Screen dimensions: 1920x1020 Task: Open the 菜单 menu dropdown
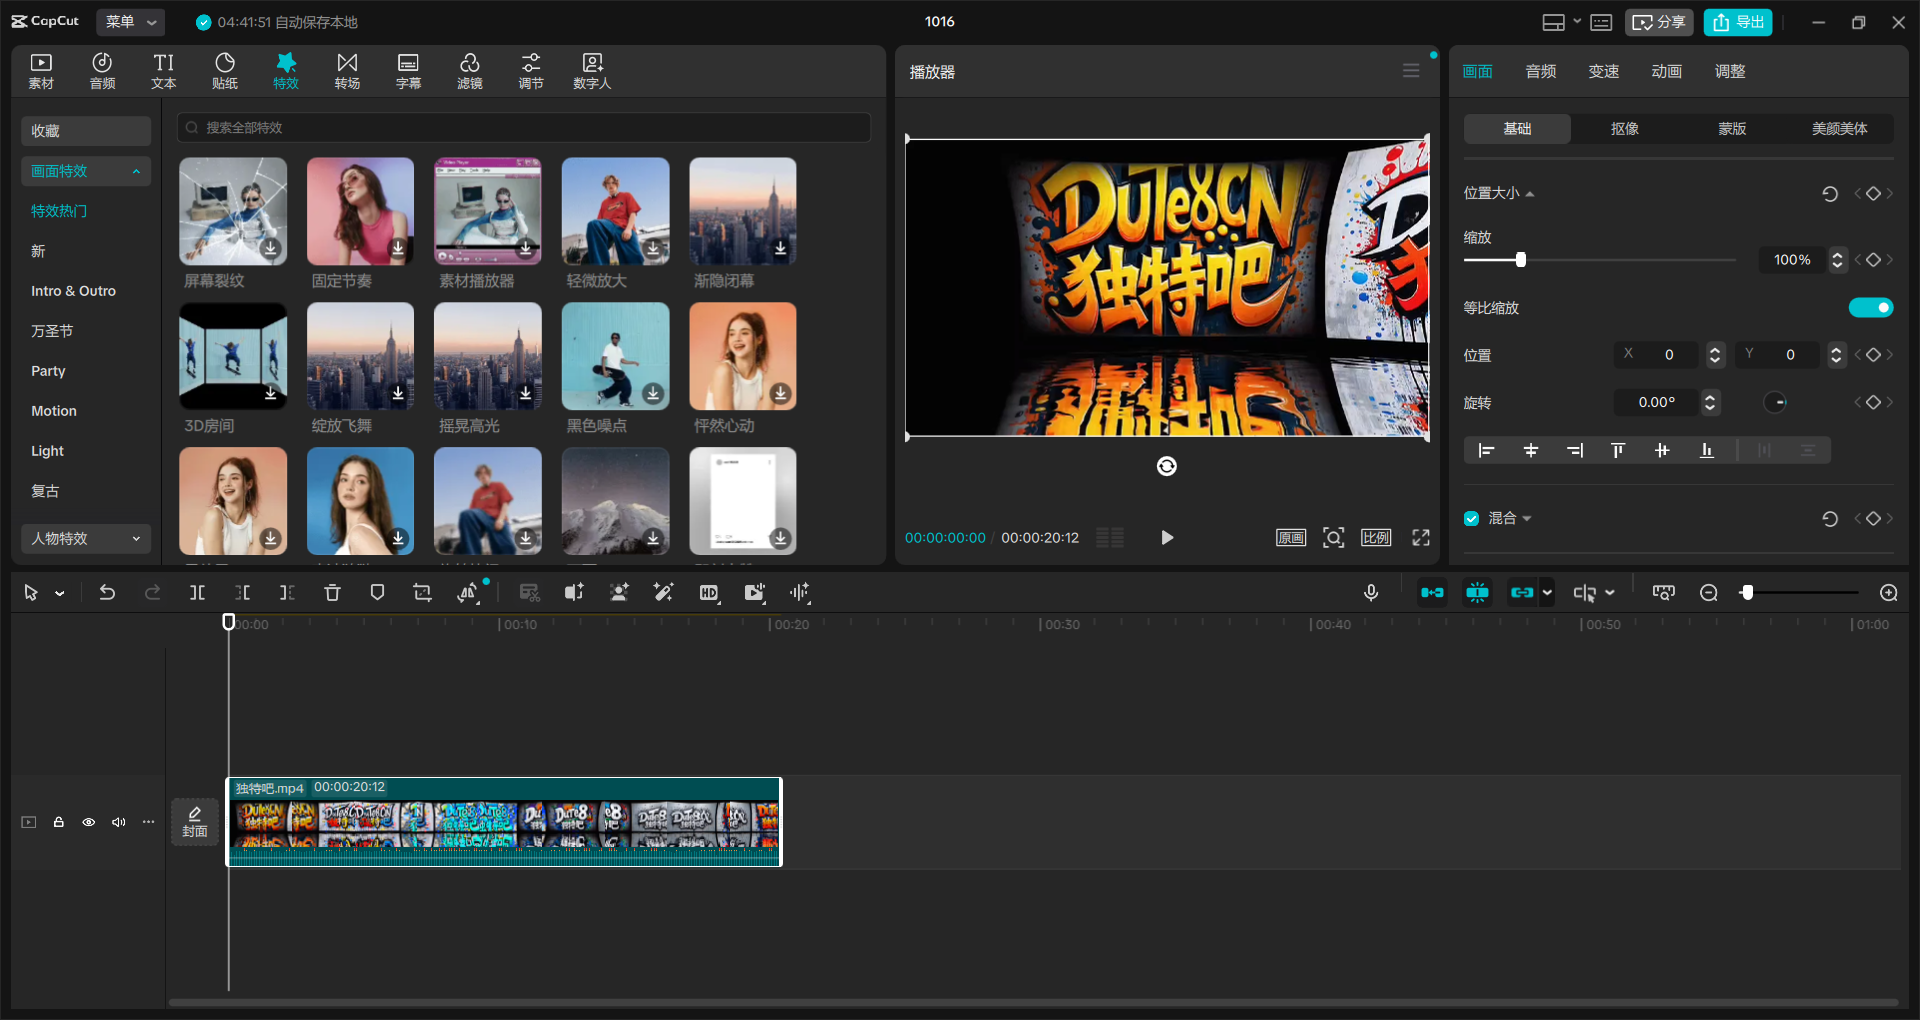(131, 22)
